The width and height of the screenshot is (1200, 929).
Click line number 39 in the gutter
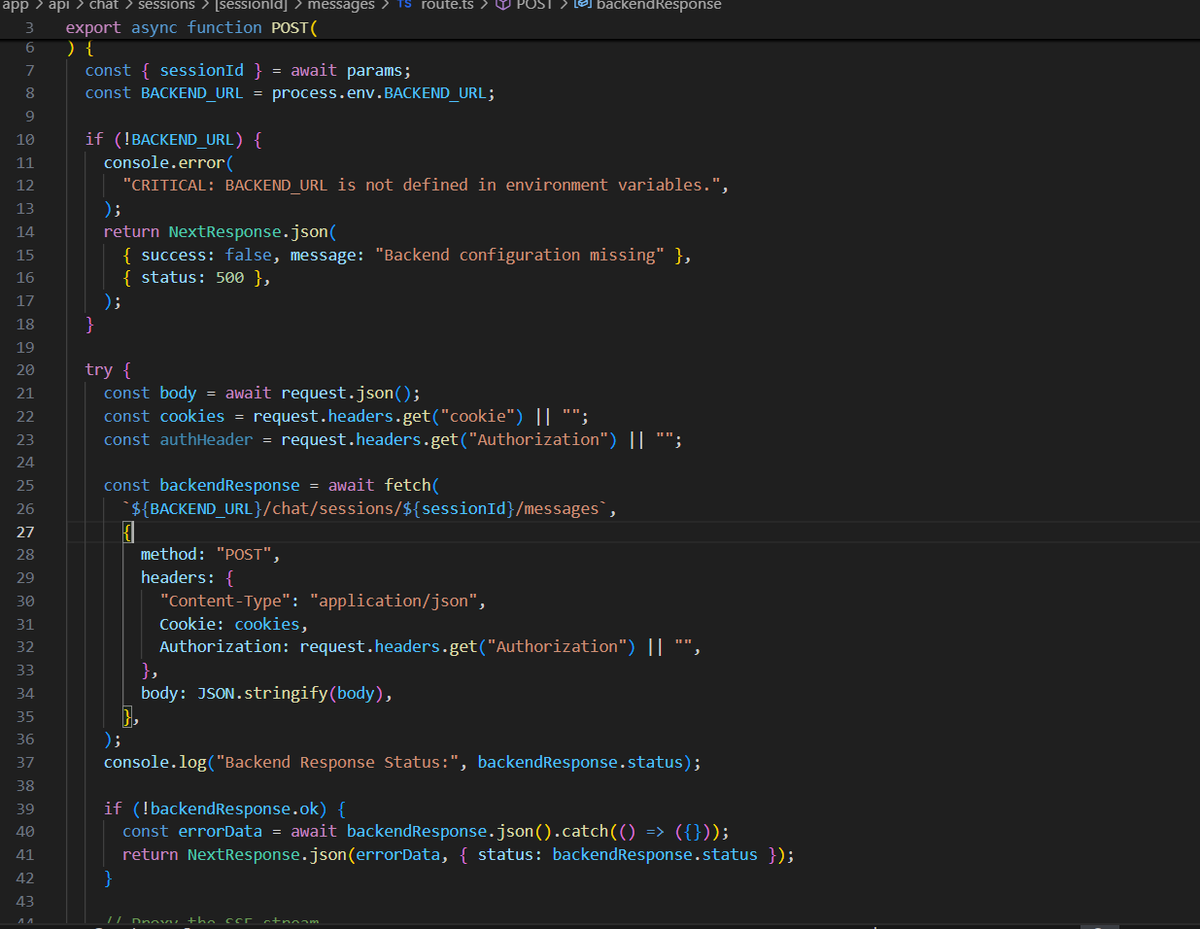pyautogui.click(x=25, y=808)
